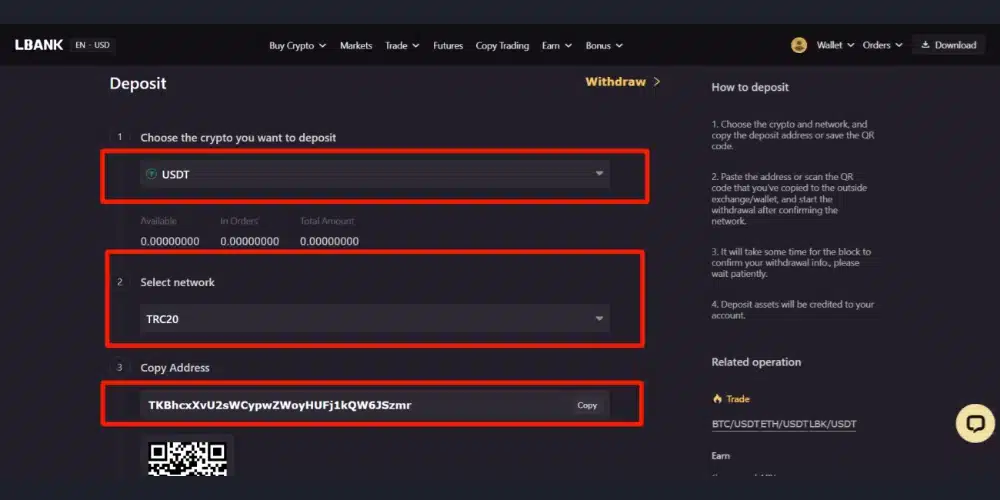Click the USDT coin icon

point(151,174)
